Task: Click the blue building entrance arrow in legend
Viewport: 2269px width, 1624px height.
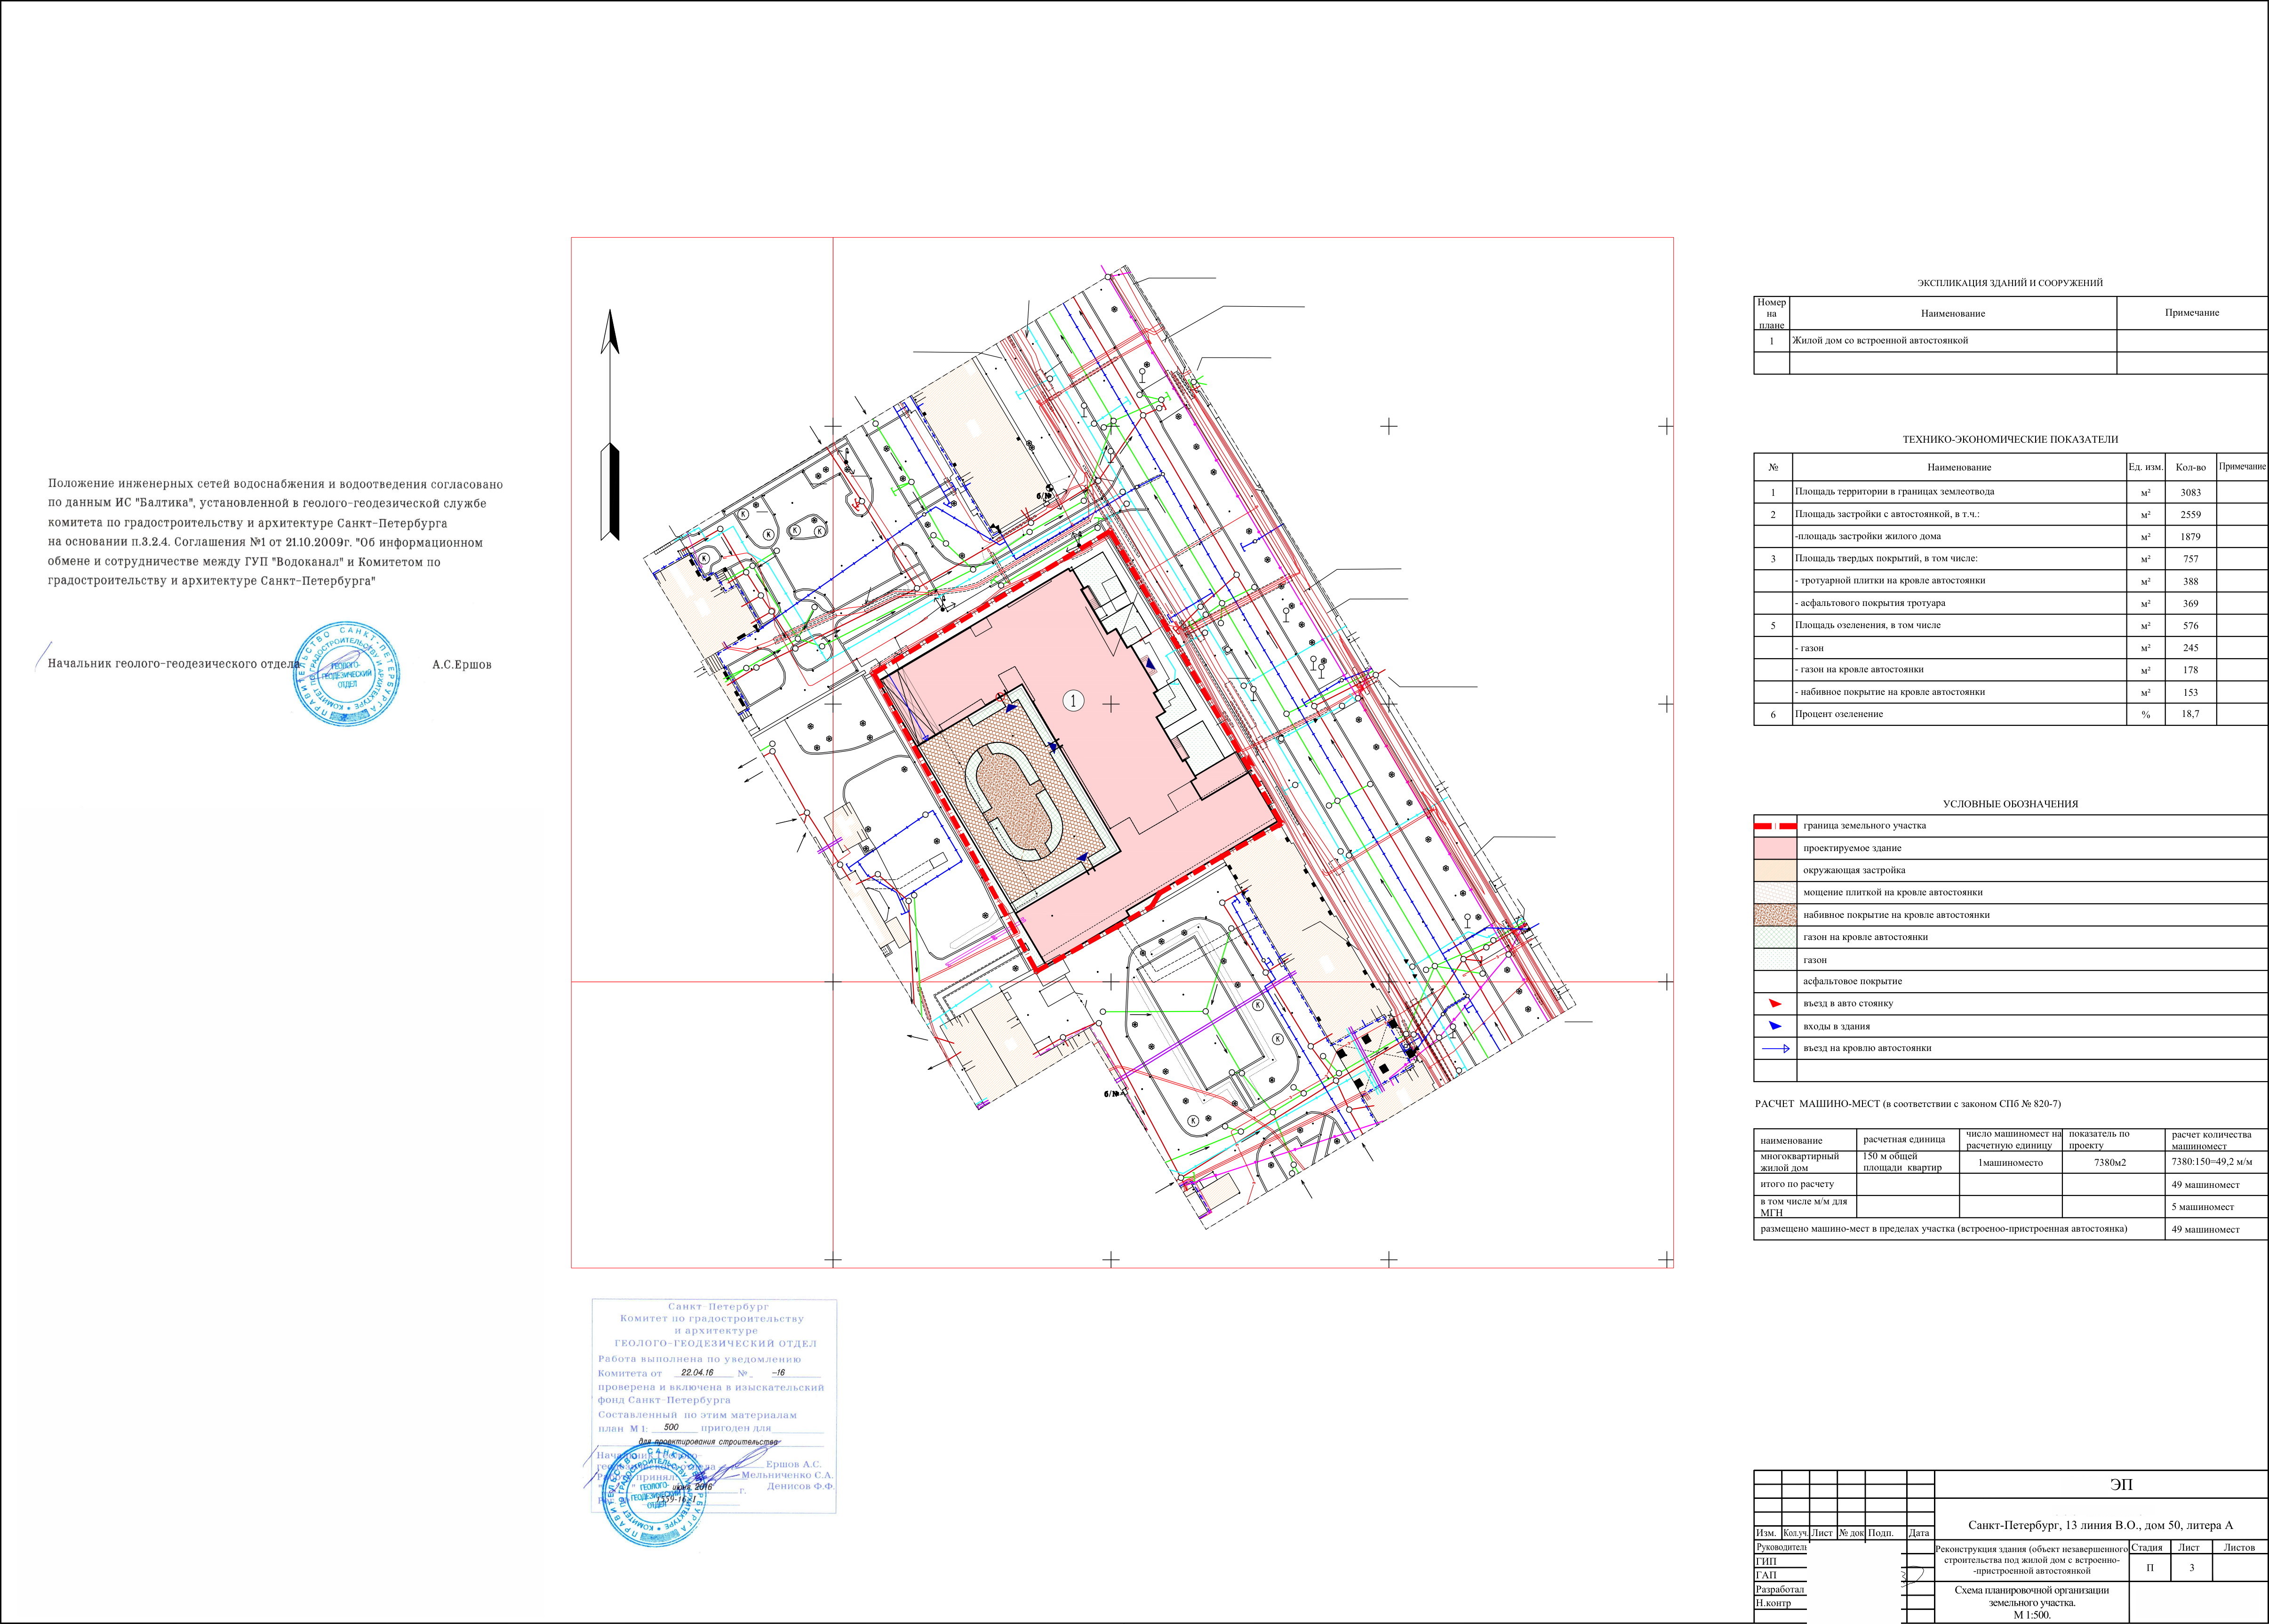Action: point(1774,1026)
